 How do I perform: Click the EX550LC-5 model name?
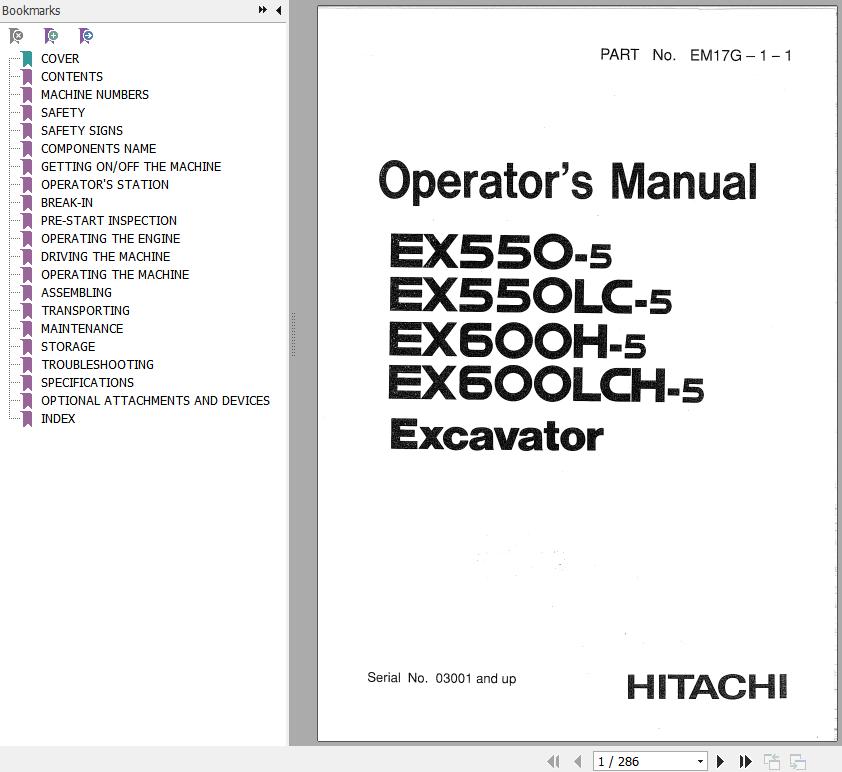coord(530,296)
